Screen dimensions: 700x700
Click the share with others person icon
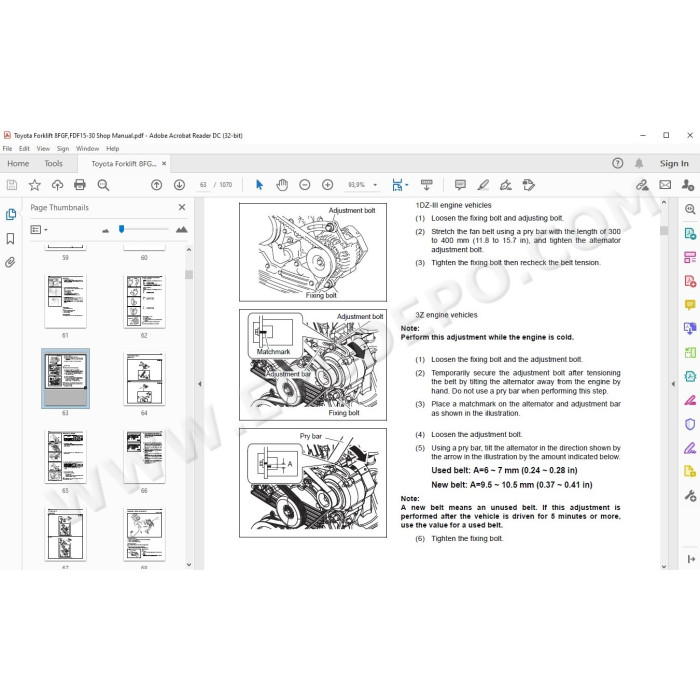pyautogui.click(x=688, y=185)
